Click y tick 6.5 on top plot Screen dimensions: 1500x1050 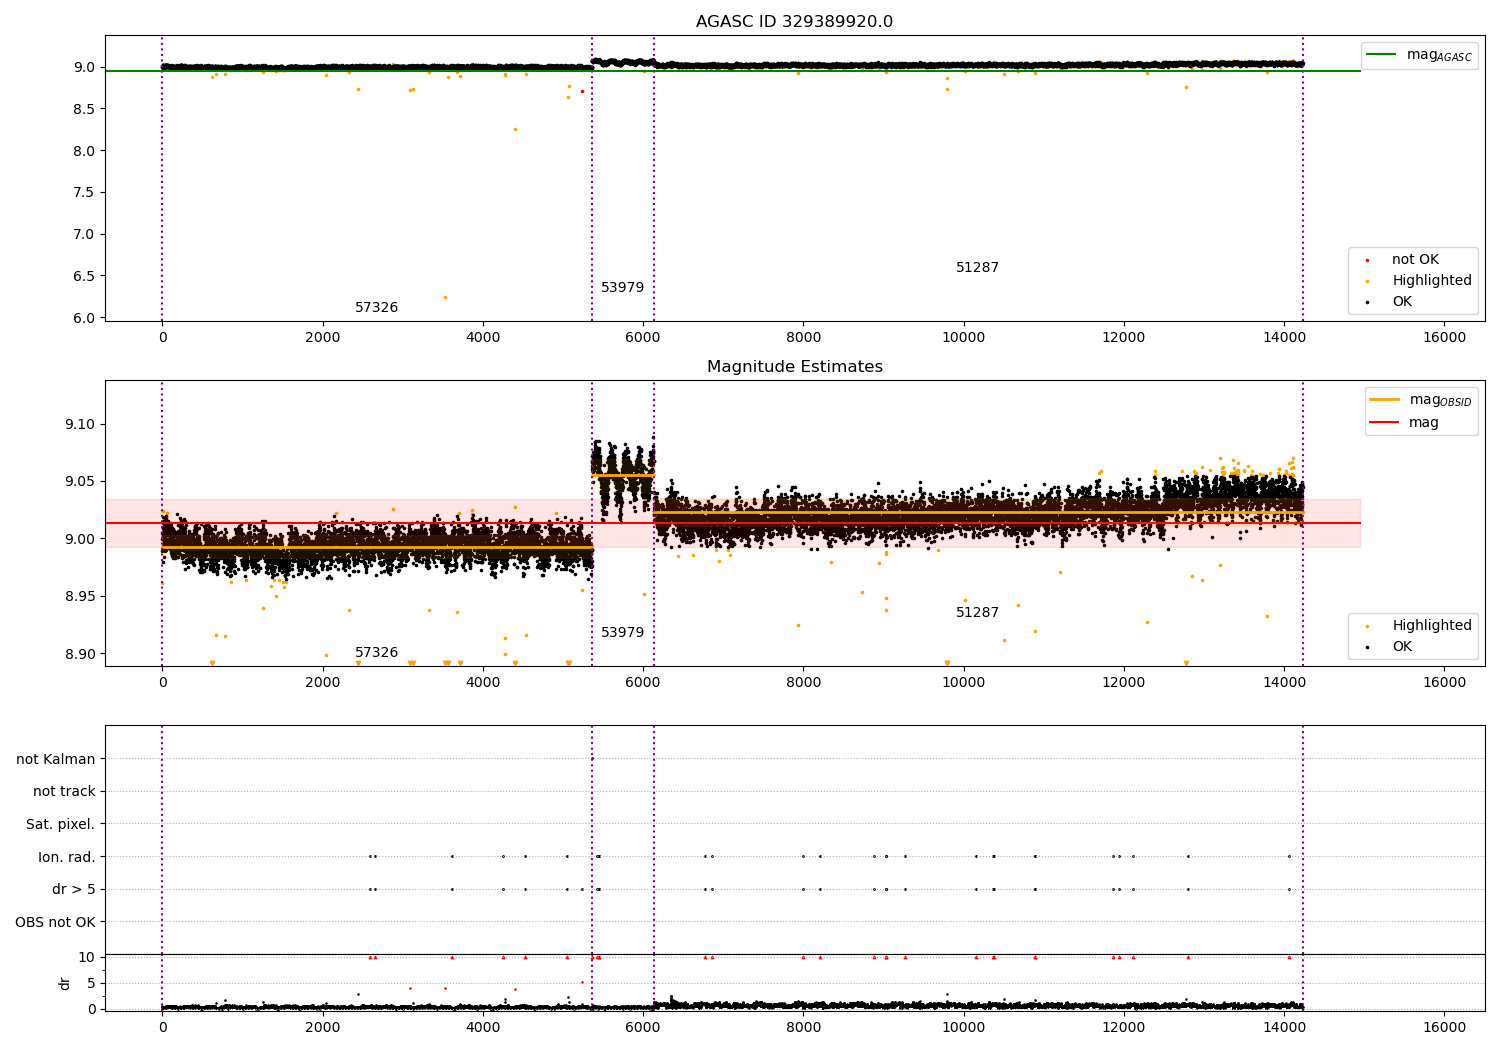point(84,277)
